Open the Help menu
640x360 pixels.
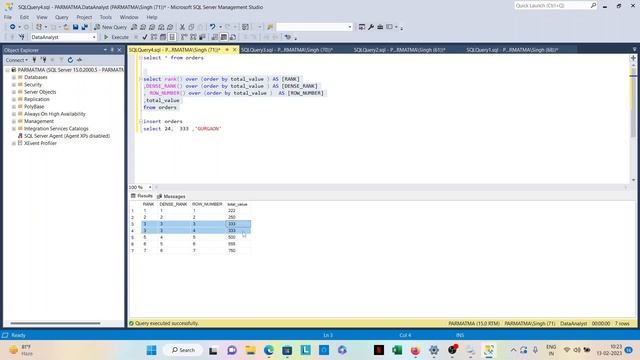[152, 17]
